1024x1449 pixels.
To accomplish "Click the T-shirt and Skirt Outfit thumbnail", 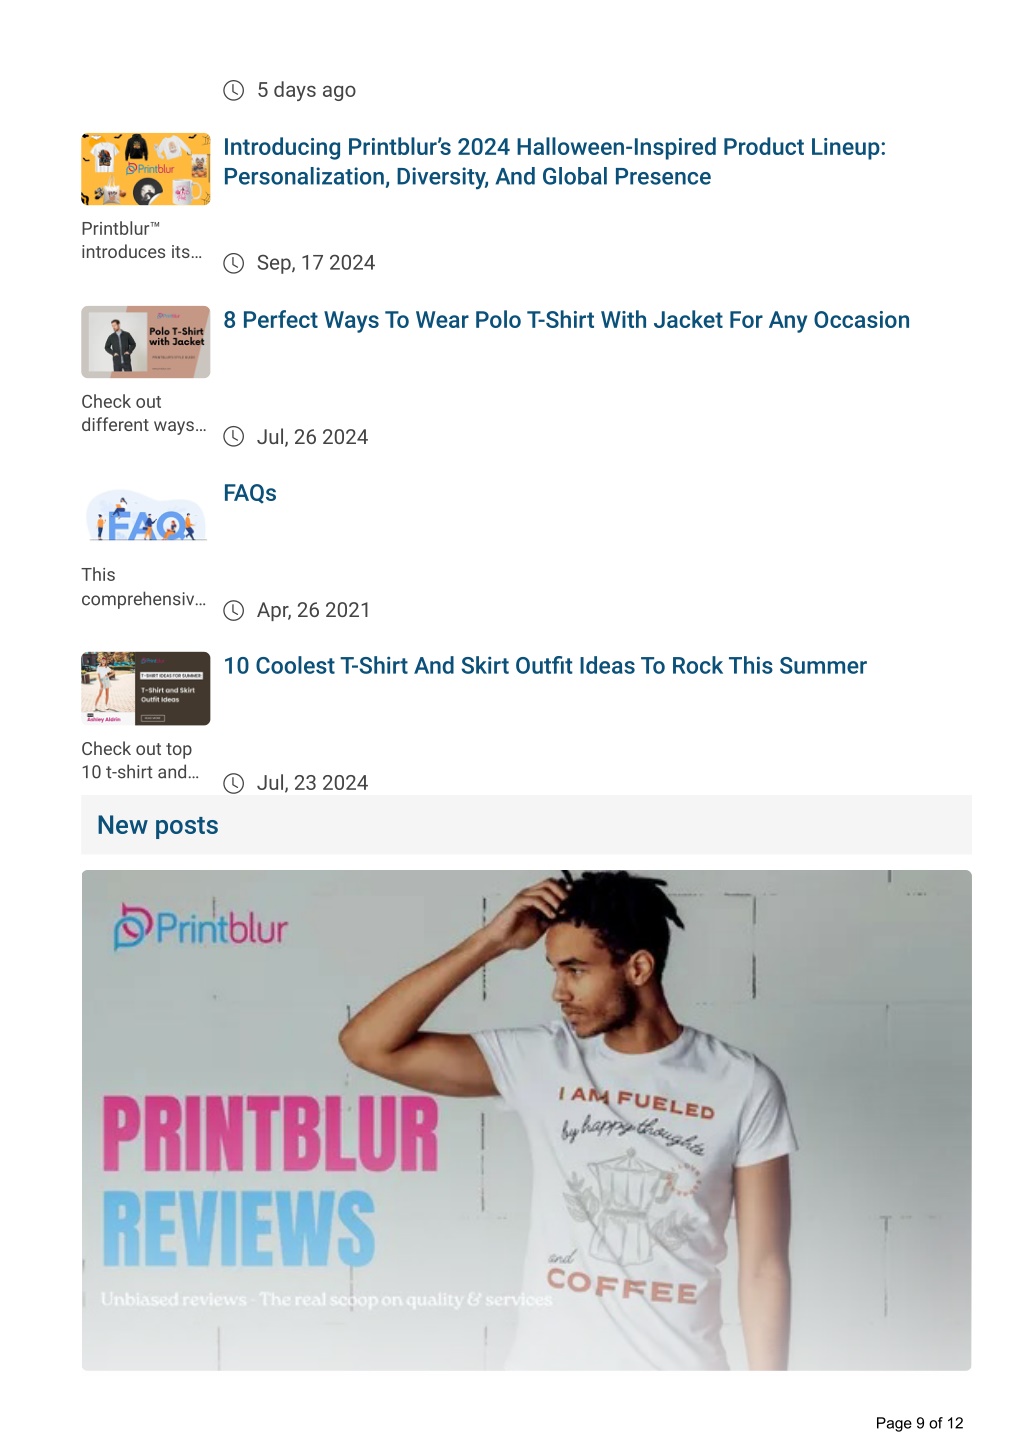I will [x=146, y=689].
